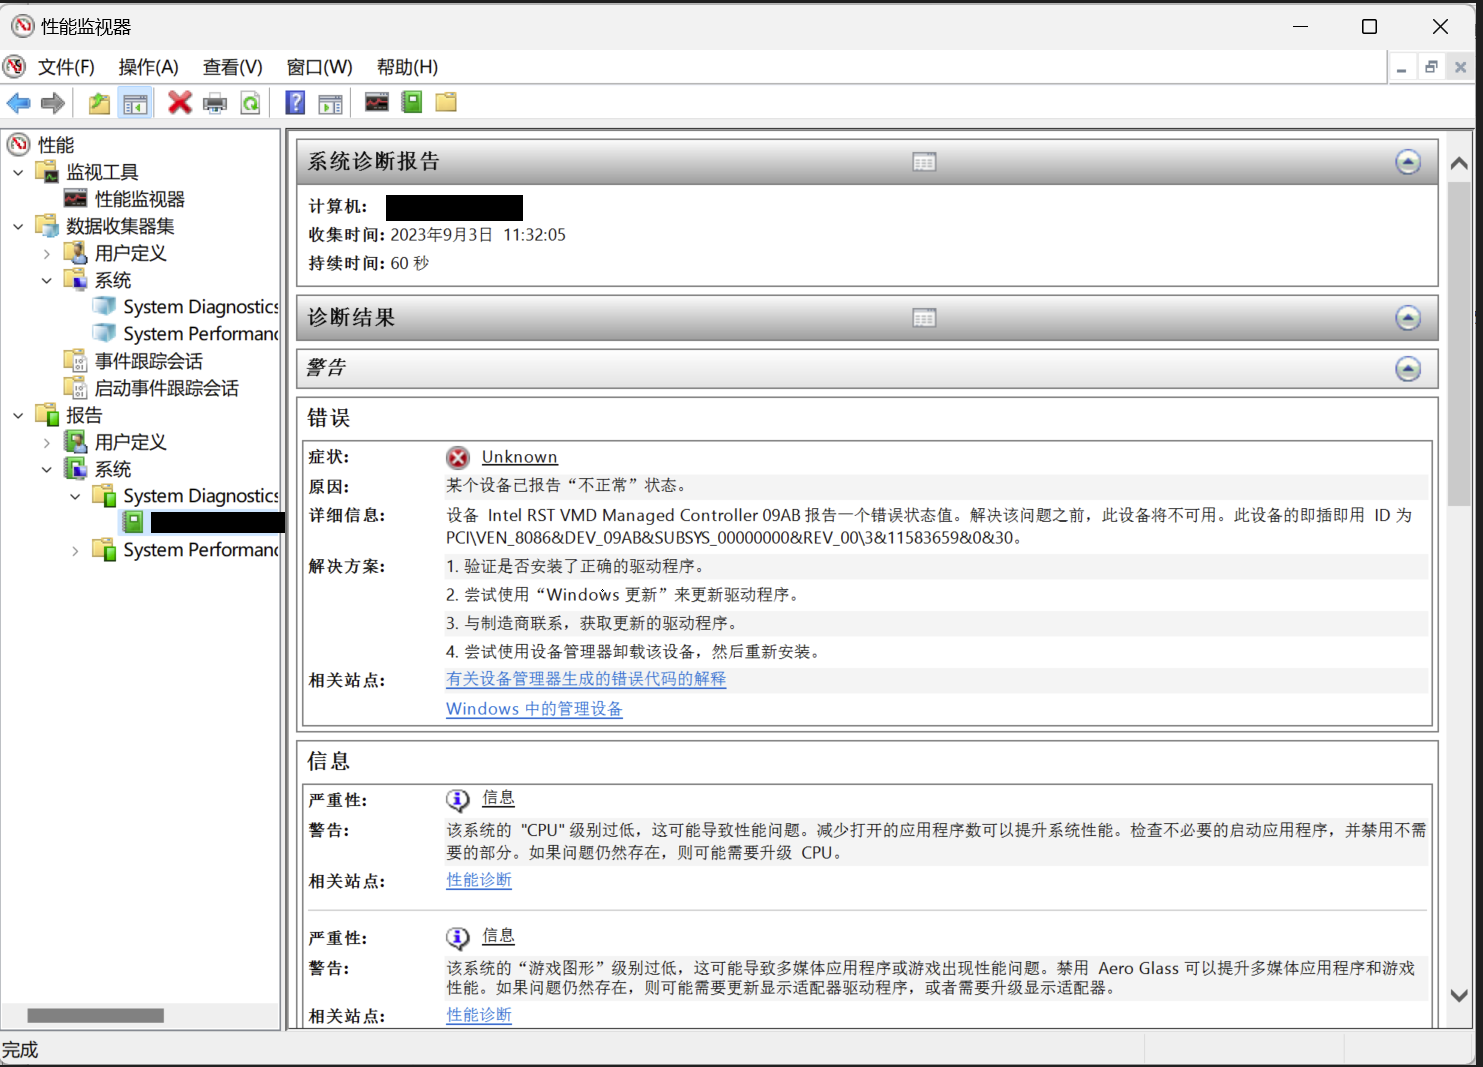Click the first 性能诊断 link
Image resolution: width=1483 pixels, height=1067 pixels.
click(x=479, y=880)
